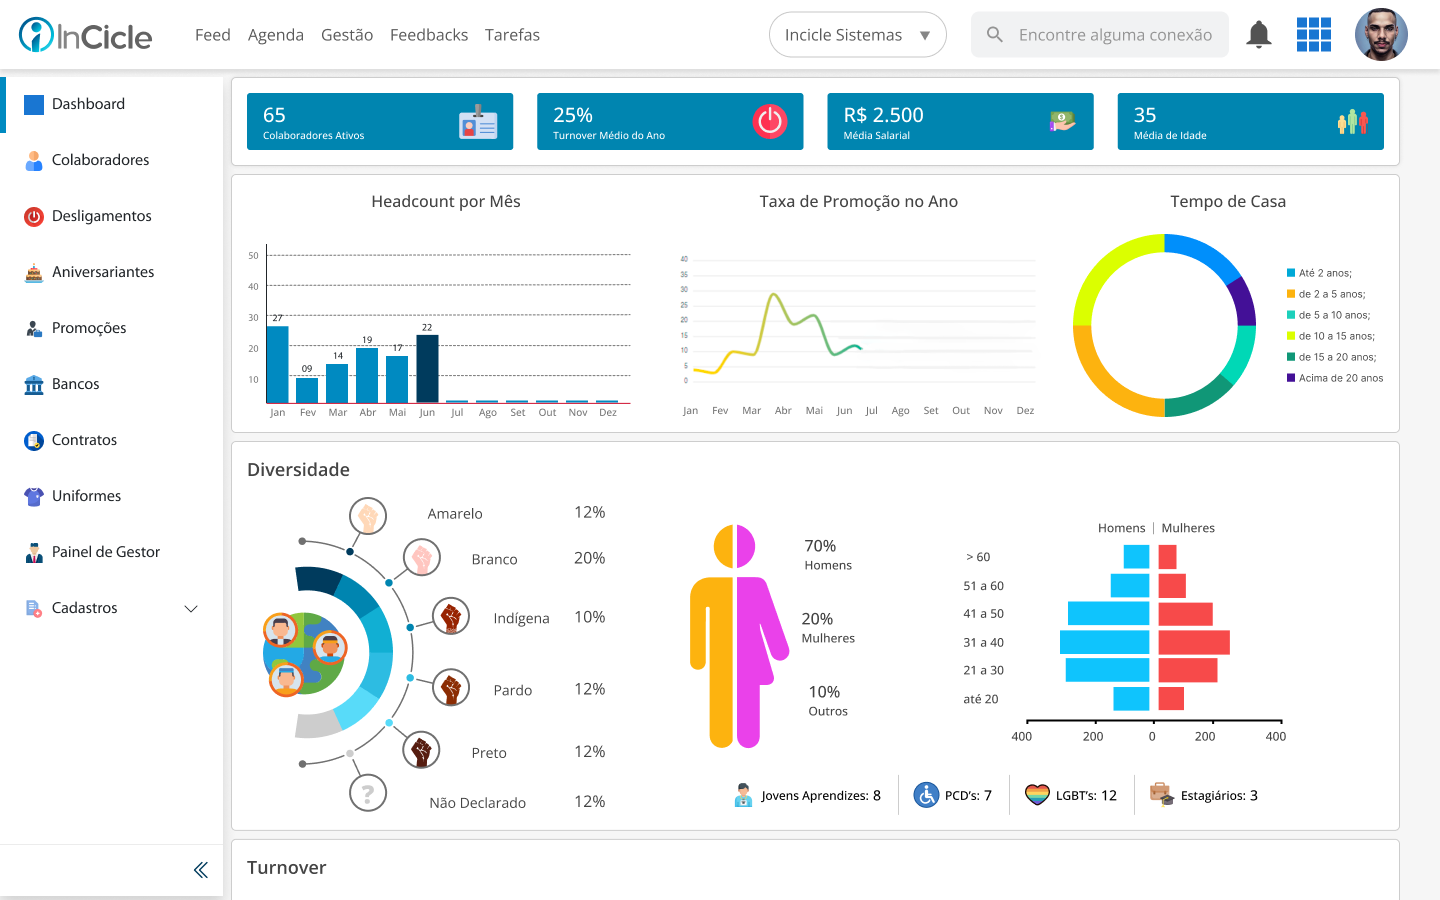The height and width of the screenshot is (900, 1440).
Task: Collapse the sidebar with double-chevron arrow
Action: click(x=201, y=870)
